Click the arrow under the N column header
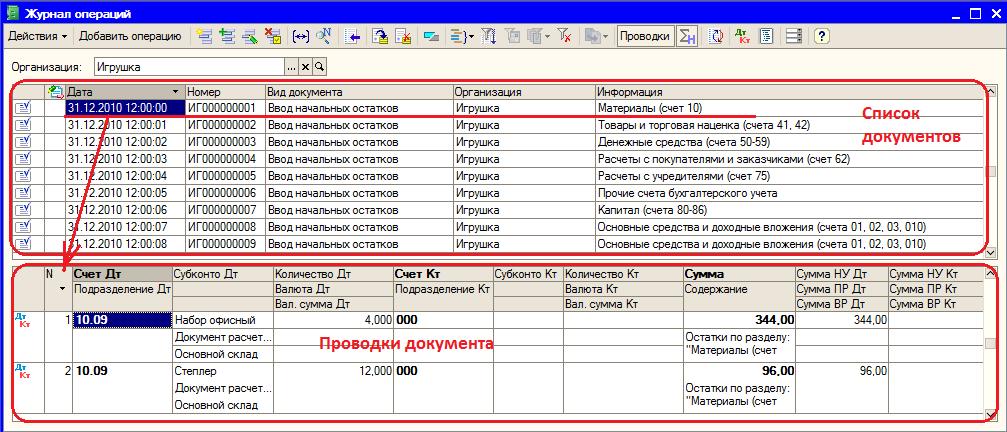 click(62, 289)
